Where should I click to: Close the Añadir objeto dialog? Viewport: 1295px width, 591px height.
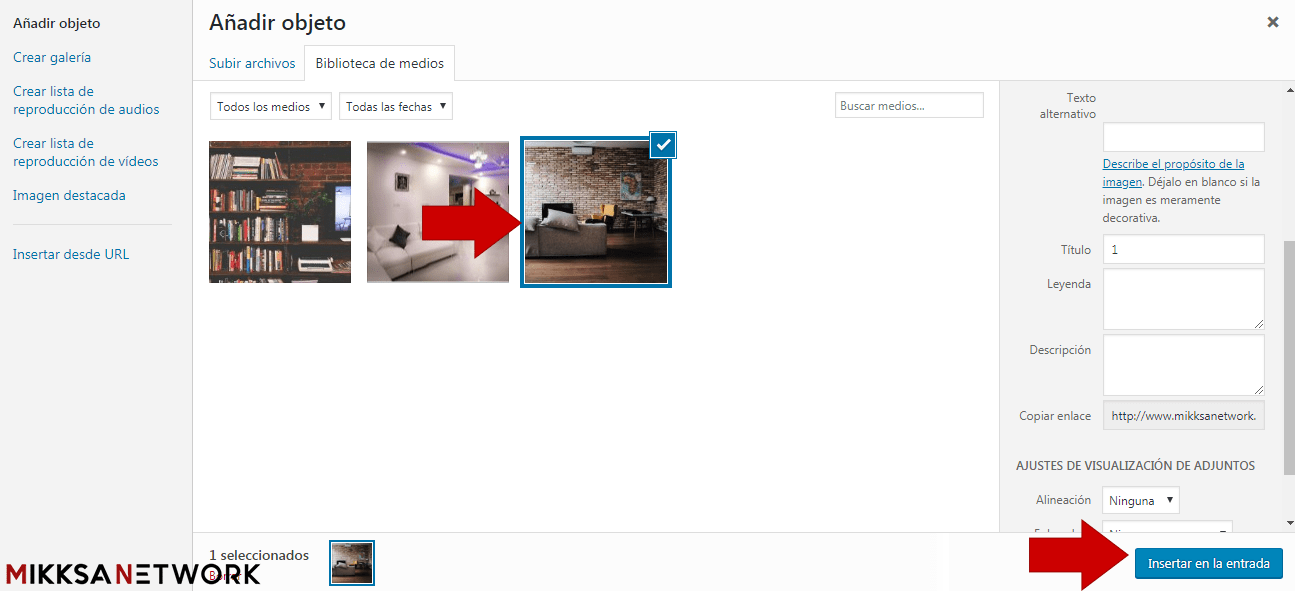[1272, 22]
